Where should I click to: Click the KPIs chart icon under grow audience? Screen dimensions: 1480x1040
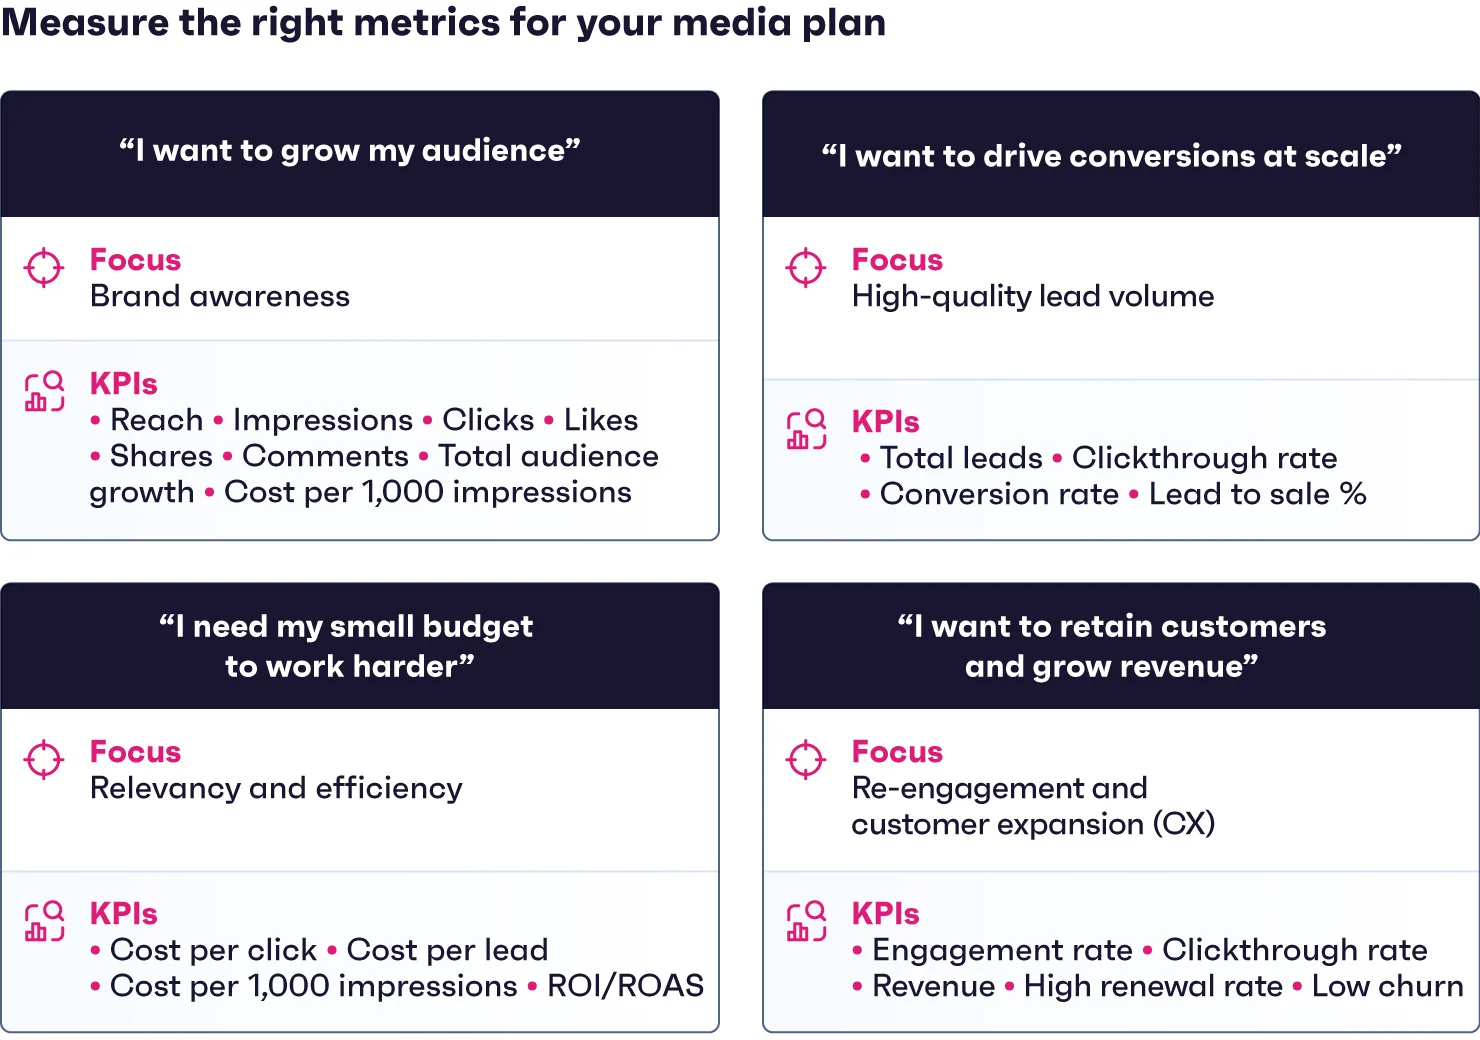(x=44, y=391)
